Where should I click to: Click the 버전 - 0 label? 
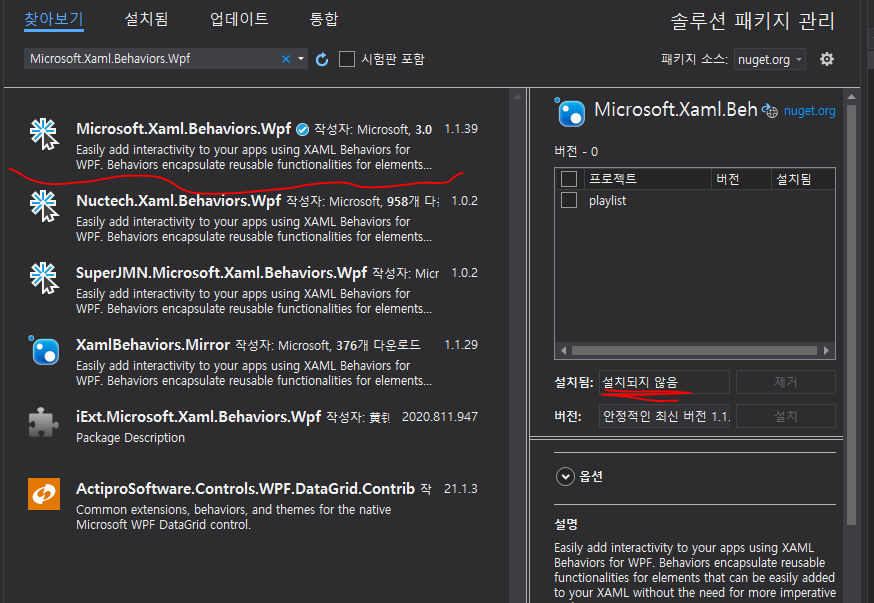[x=576, y=152]
